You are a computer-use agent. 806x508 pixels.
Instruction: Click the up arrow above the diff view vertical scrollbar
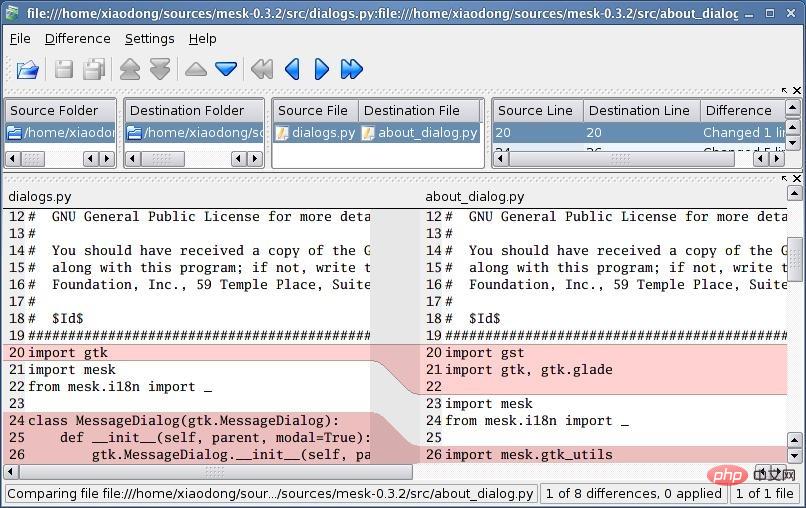[794, 193]
